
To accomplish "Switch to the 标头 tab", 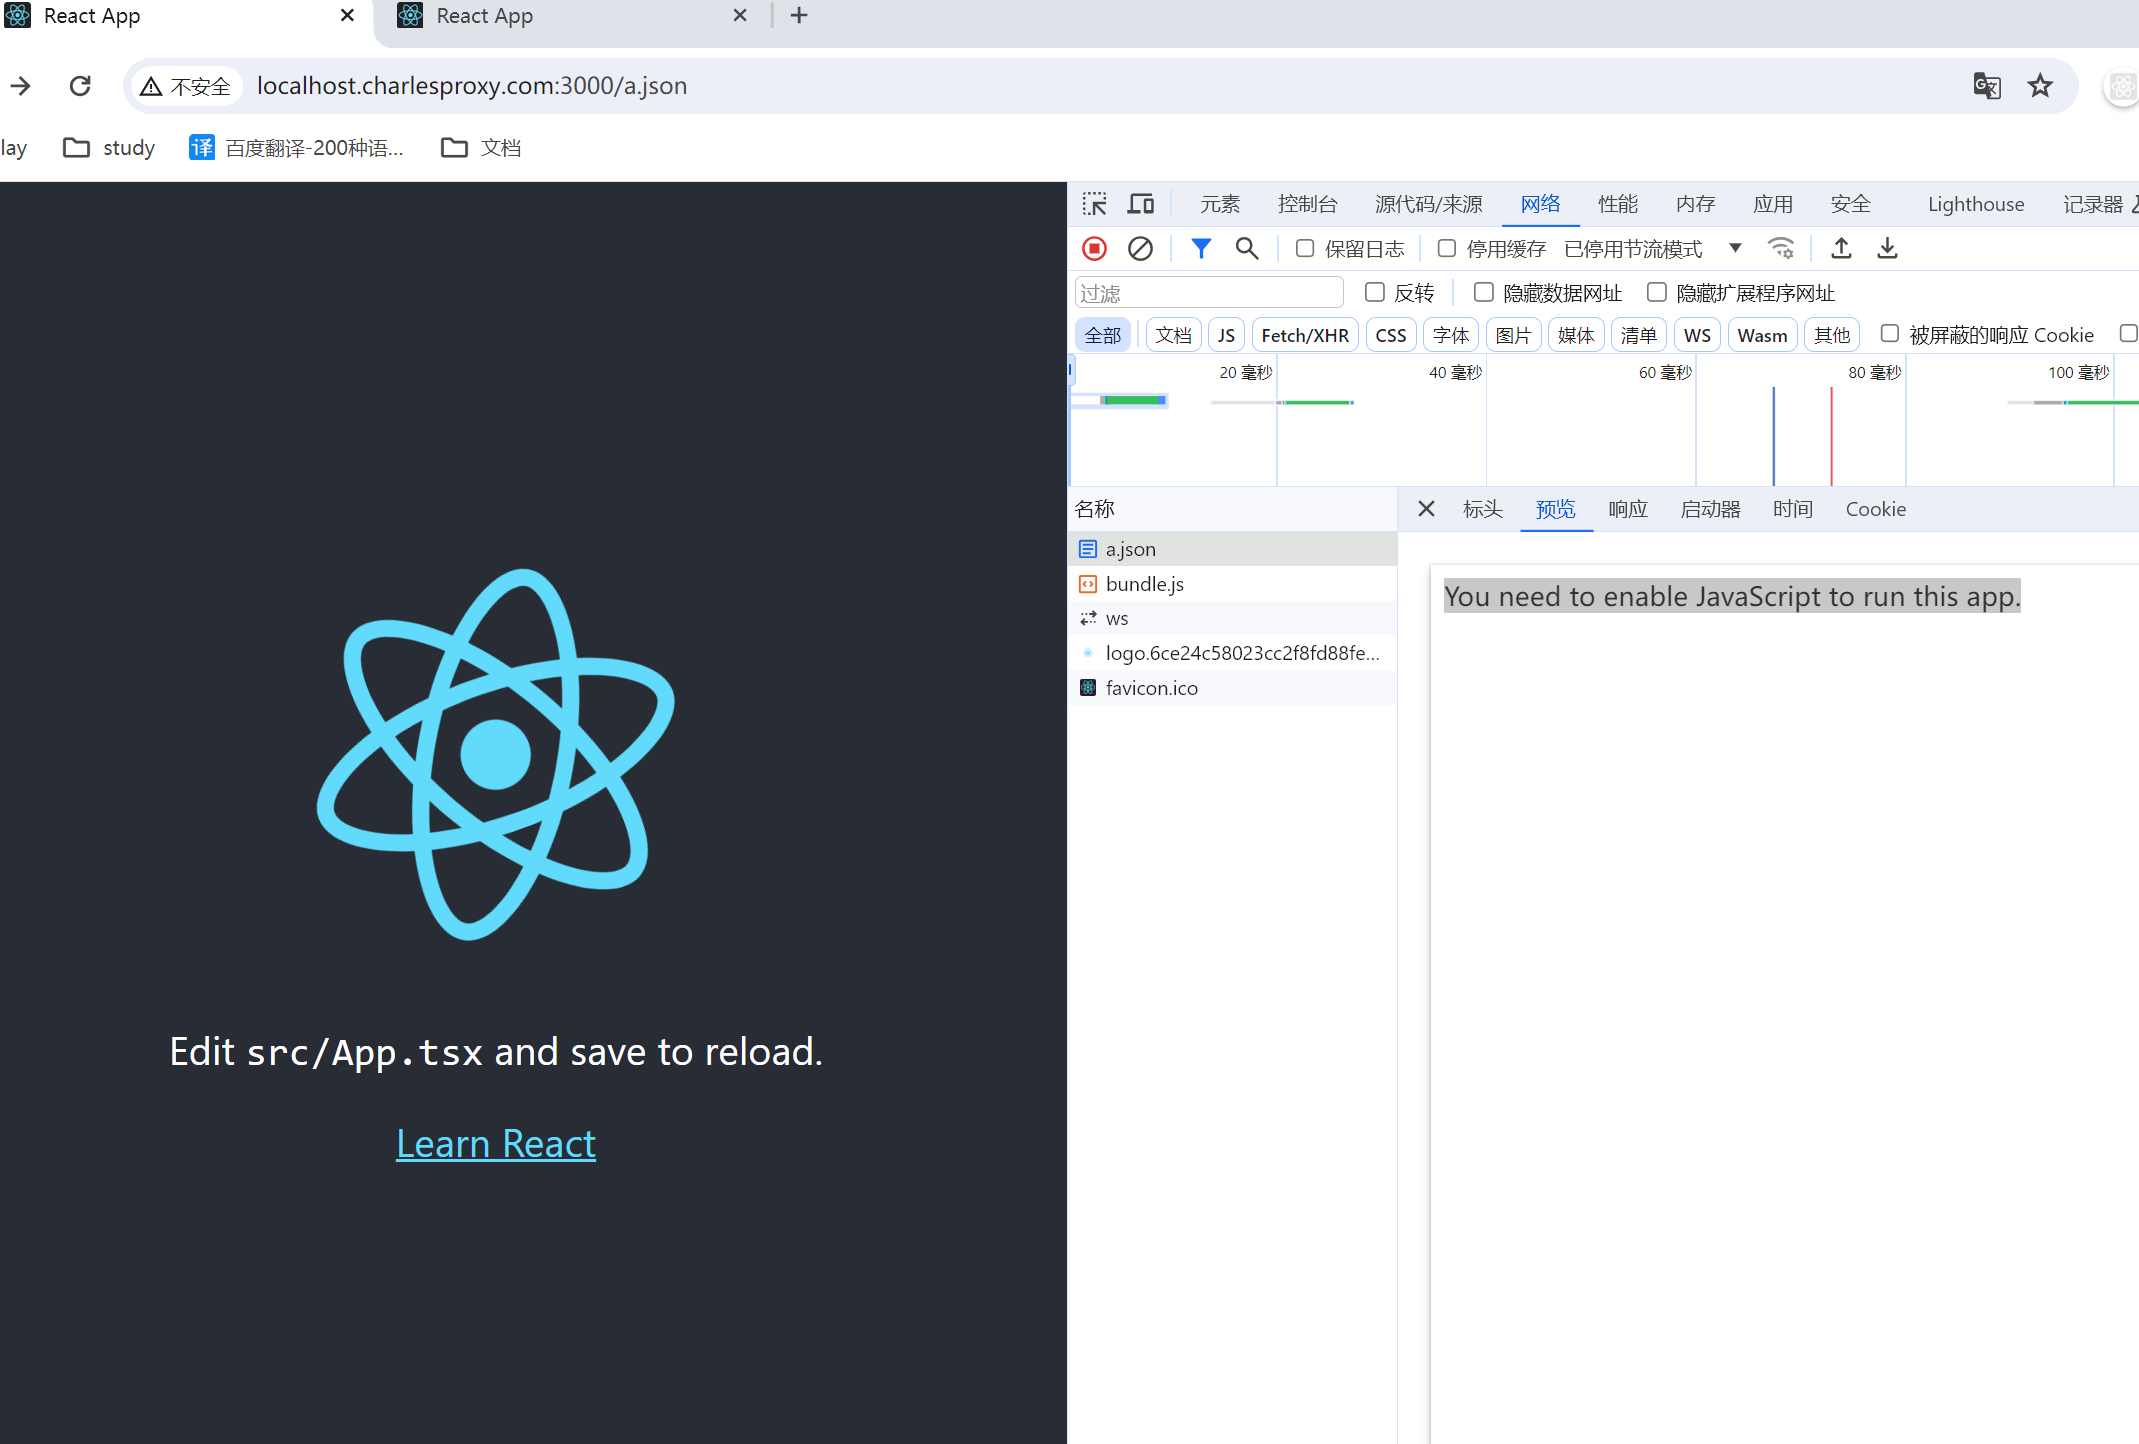I will (x=1483, y=509).
